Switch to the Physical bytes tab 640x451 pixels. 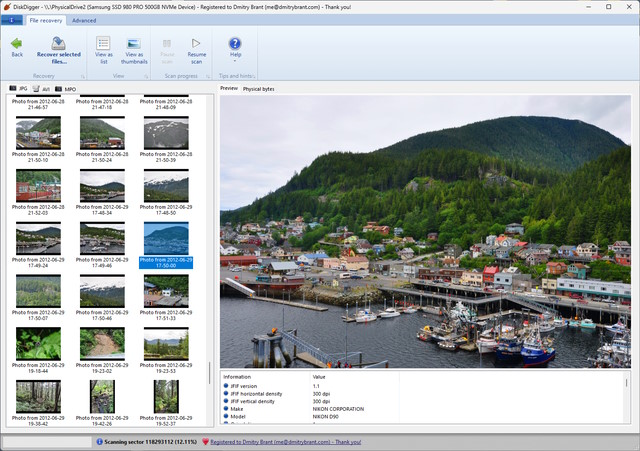[x=259, y=89]
